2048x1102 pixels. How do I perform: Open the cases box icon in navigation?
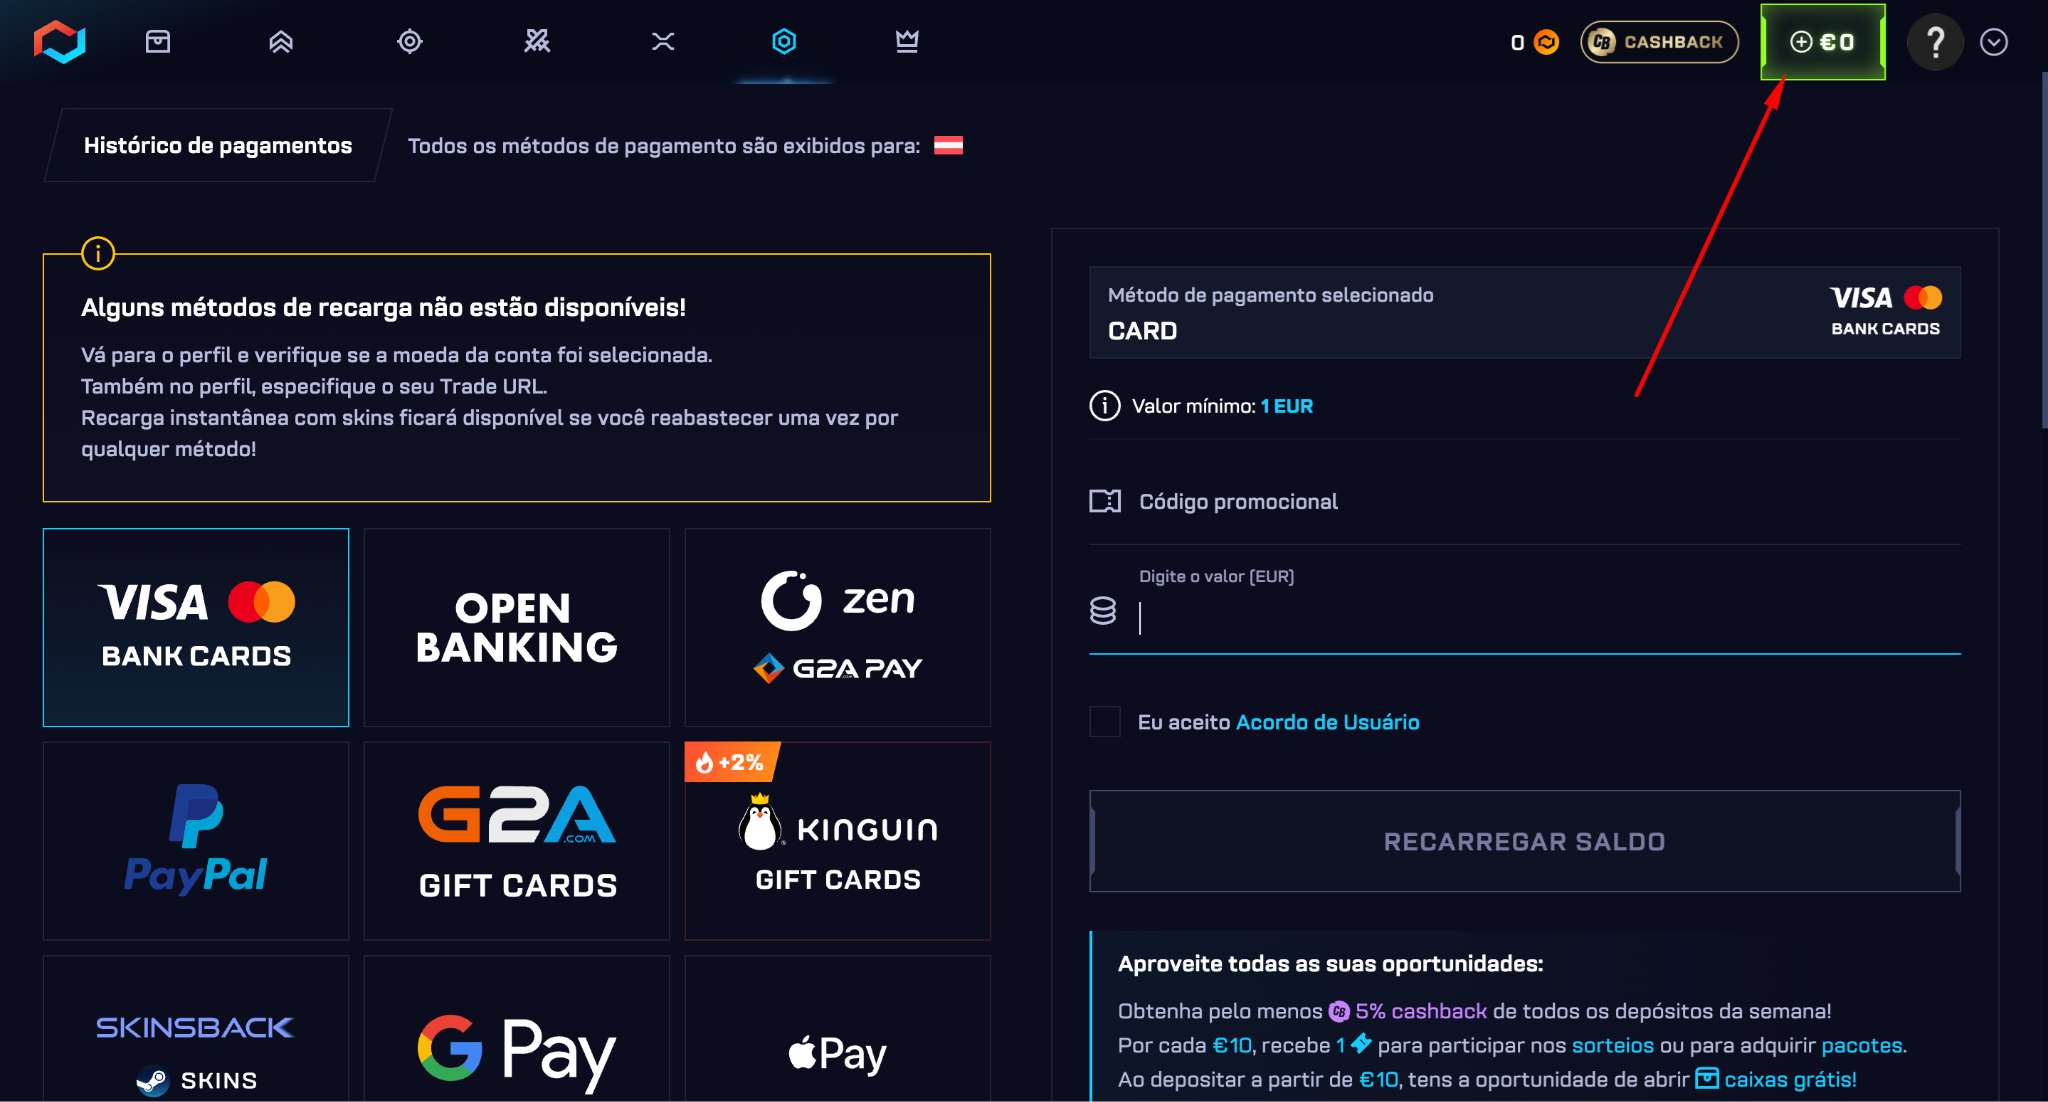point(158,41)
